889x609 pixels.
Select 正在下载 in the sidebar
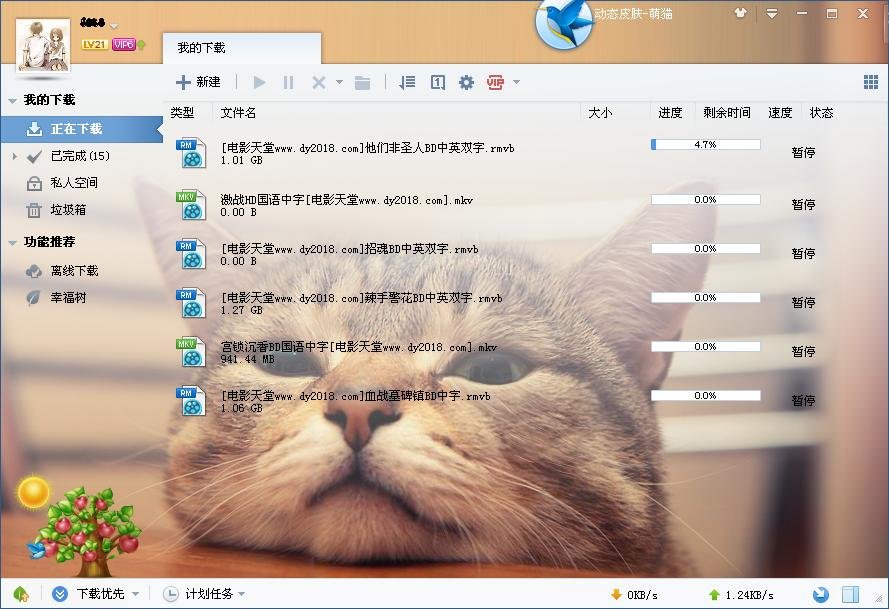82,129
